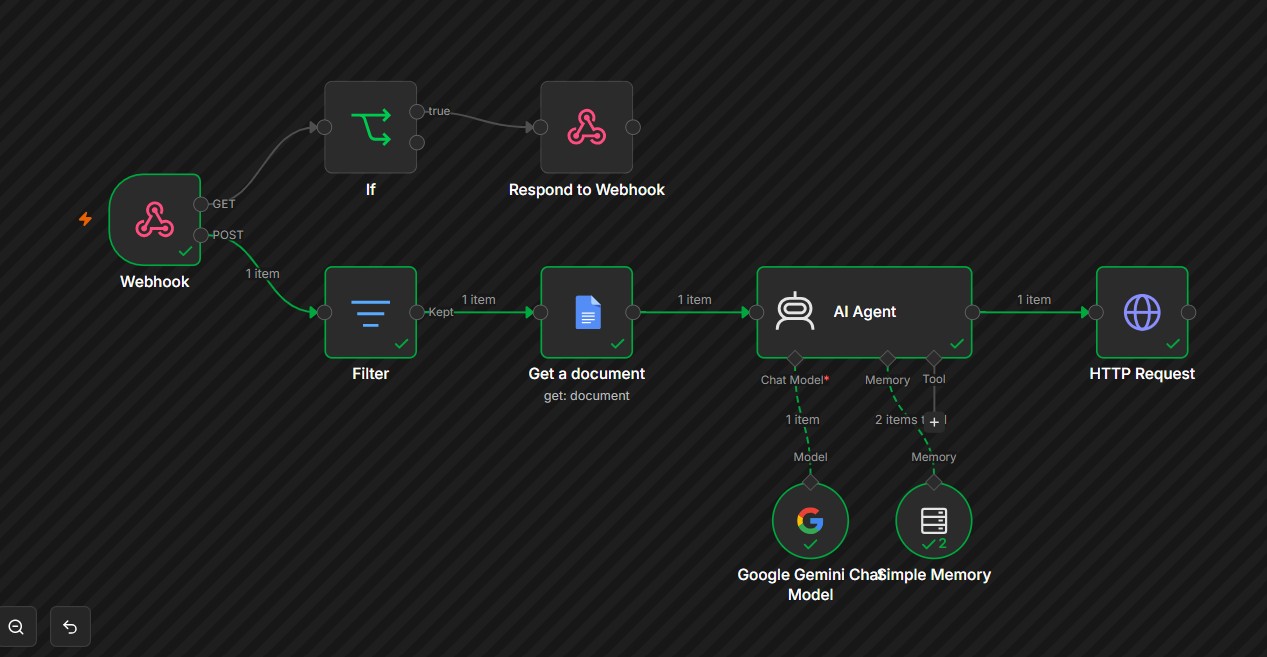The height and width of the screenshot is (657, 1267).
Task: Click the Filter Kept output connector
Action: point(417,312)
